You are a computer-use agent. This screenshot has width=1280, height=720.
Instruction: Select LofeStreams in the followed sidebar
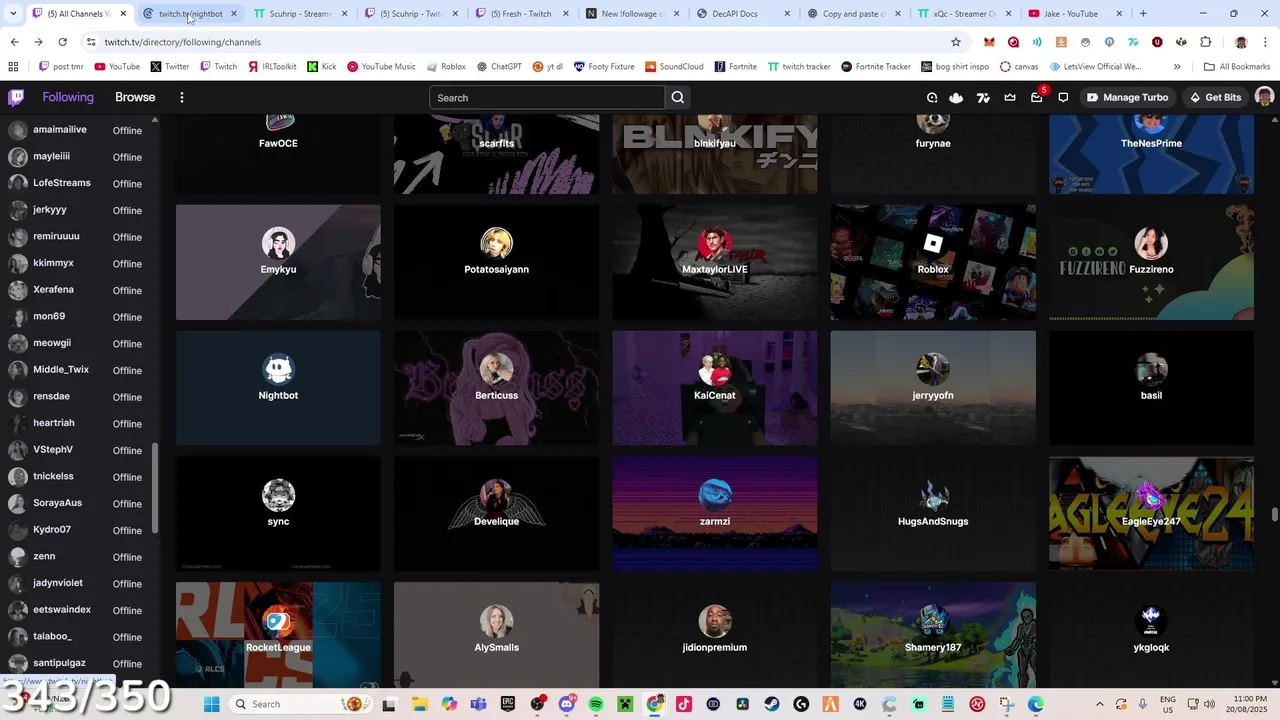coord(76,183)
